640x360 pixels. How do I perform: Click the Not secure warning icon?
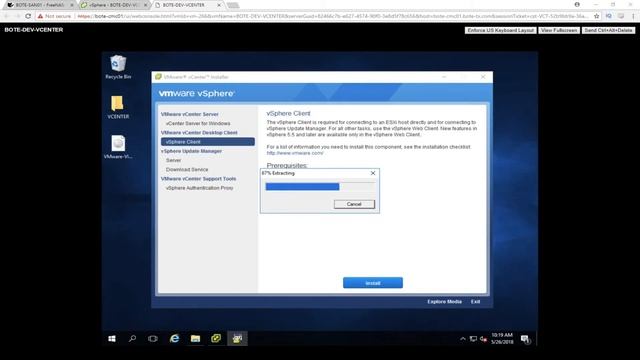40,16
